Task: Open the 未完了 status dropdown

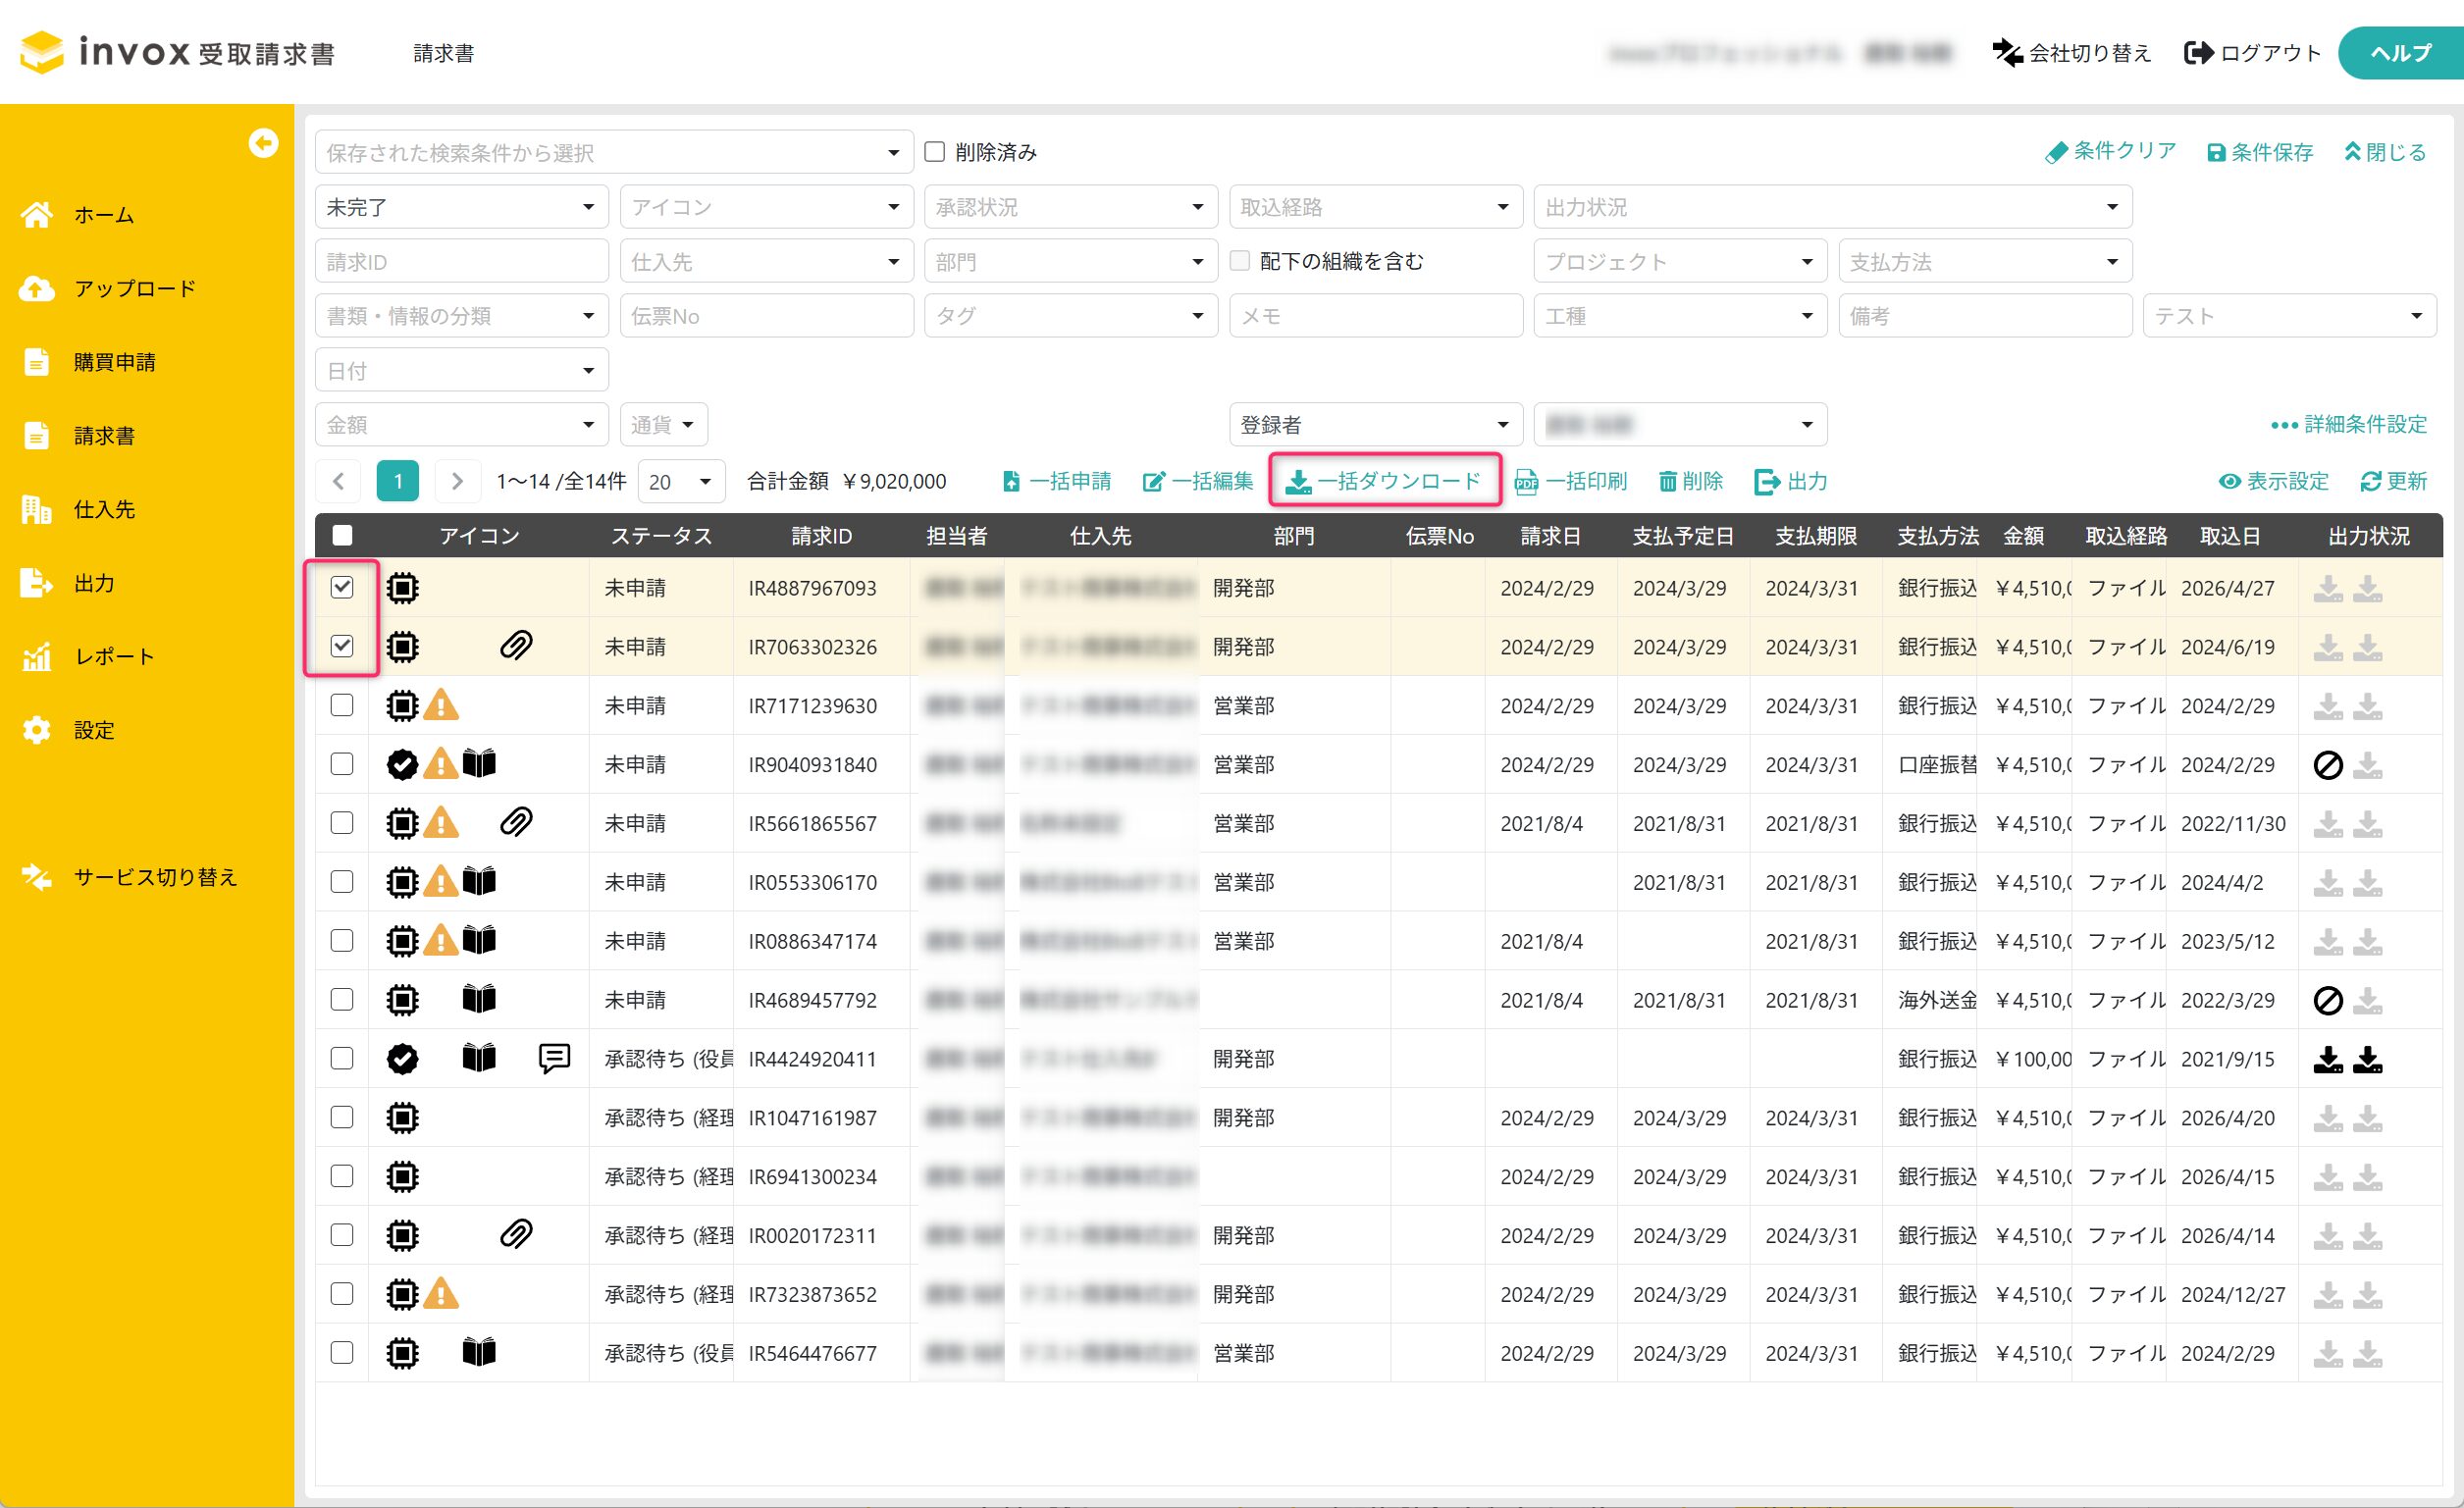Action: coord(461,207)
